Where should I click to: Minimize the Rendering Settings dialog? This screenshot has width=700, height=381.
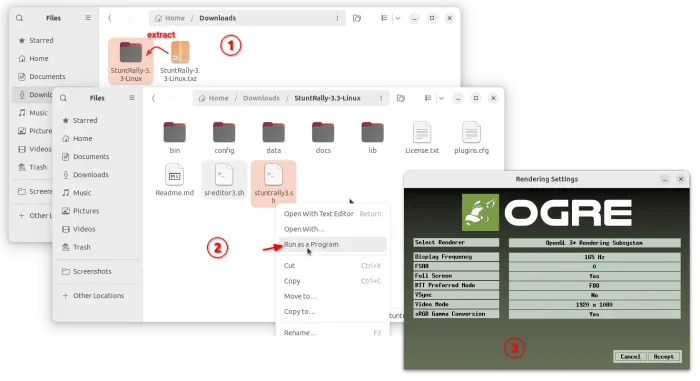[665, 180]
